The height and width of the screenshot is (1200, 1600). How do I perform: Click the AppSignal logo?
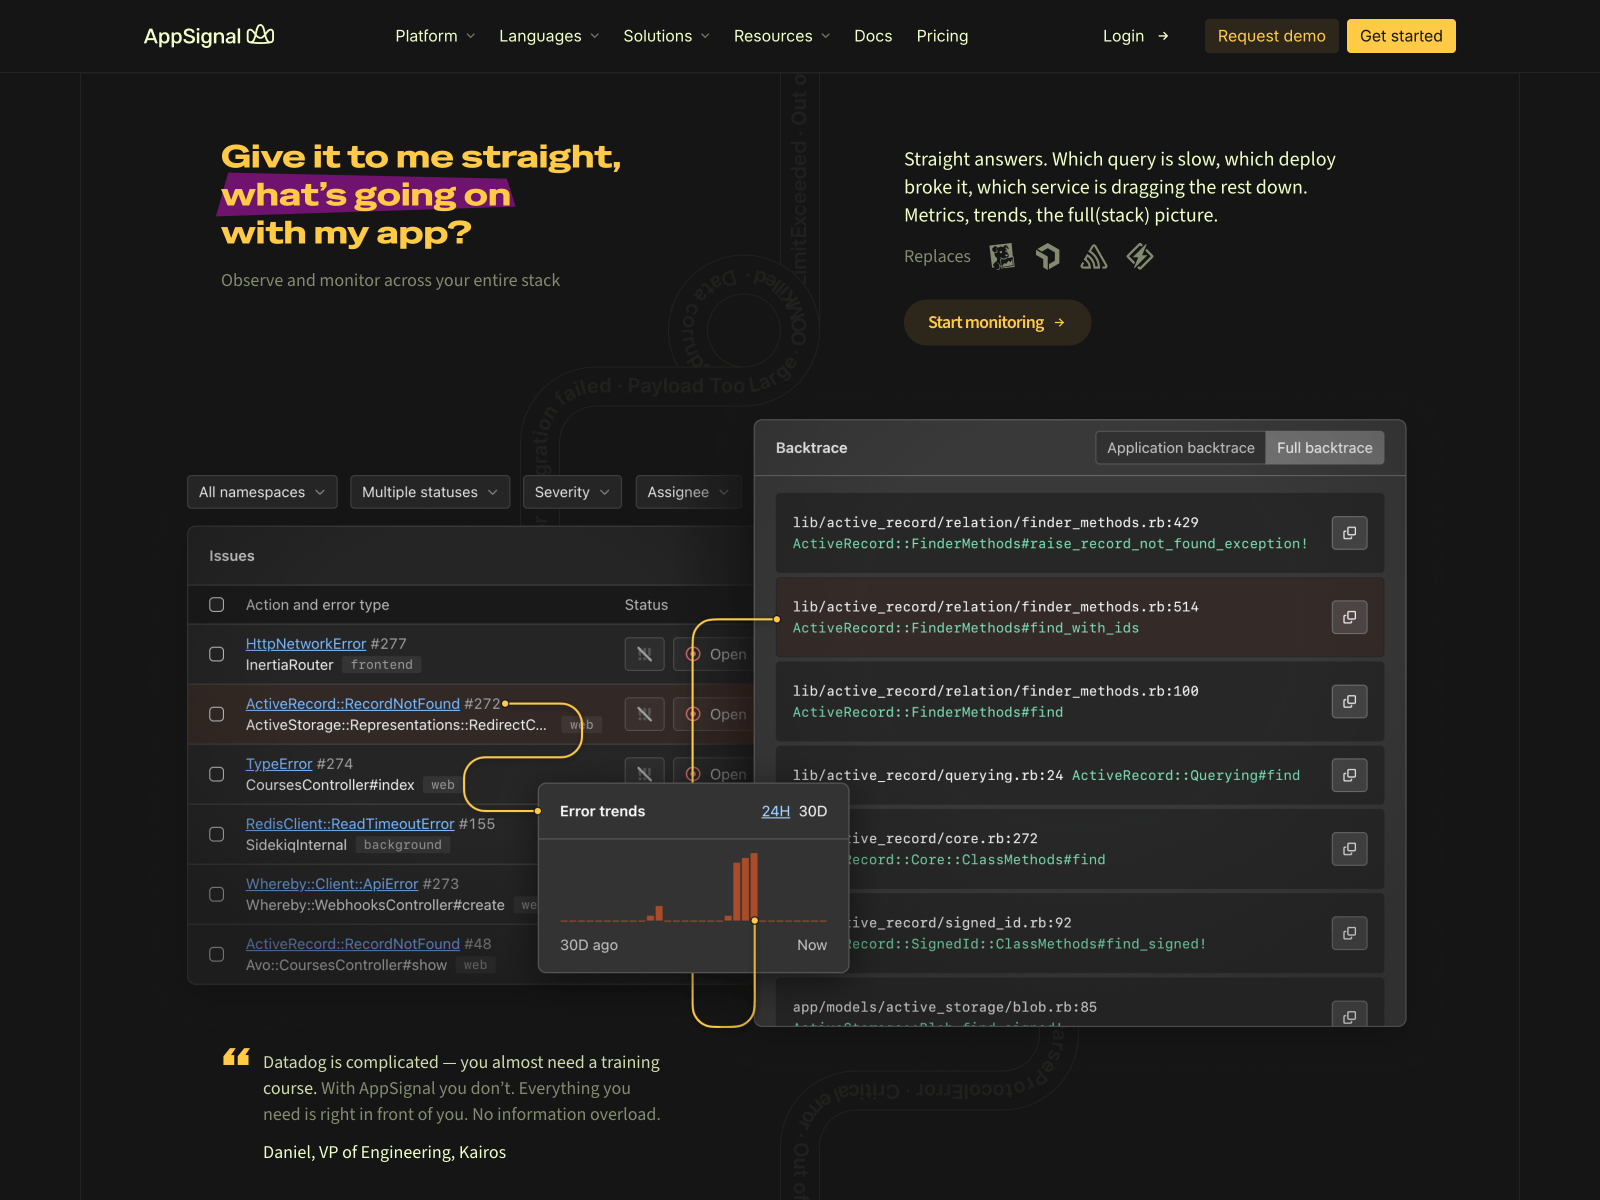pyautogui.click(x=209, y=36)
